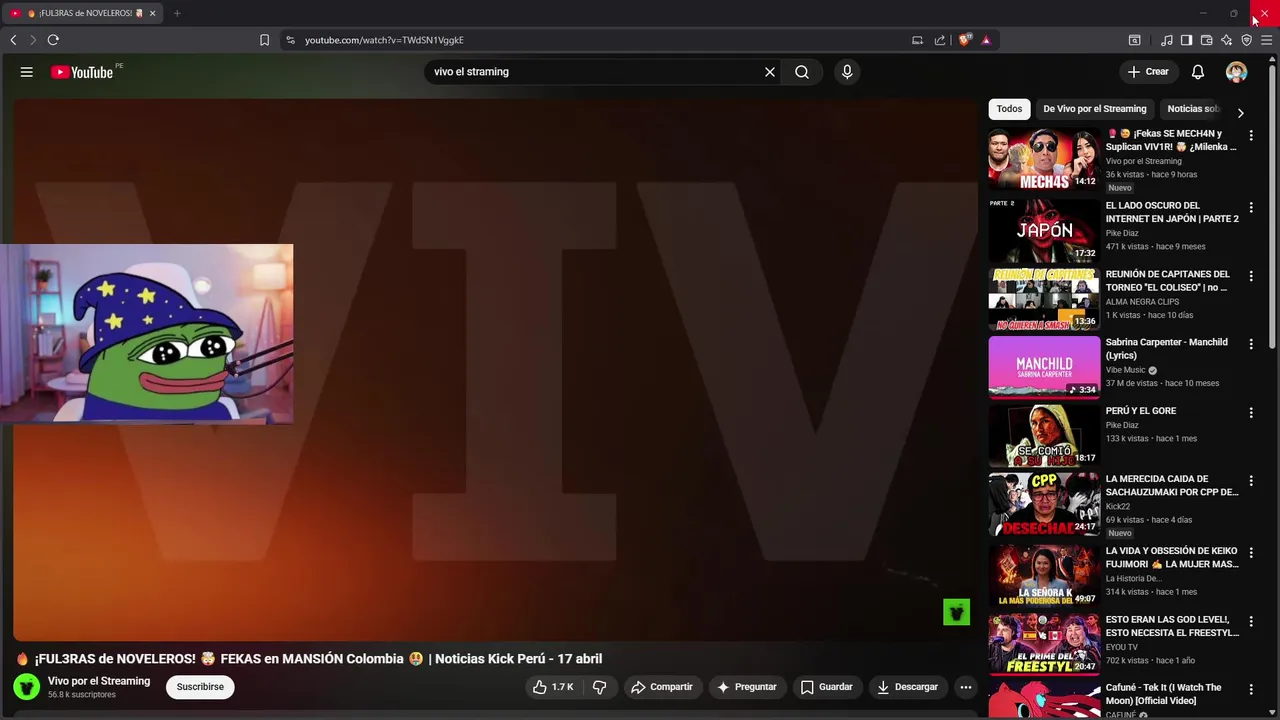Screen dimensions: 1280x720
Task: Click the browser forward arrow
Action: coord(33,40)
